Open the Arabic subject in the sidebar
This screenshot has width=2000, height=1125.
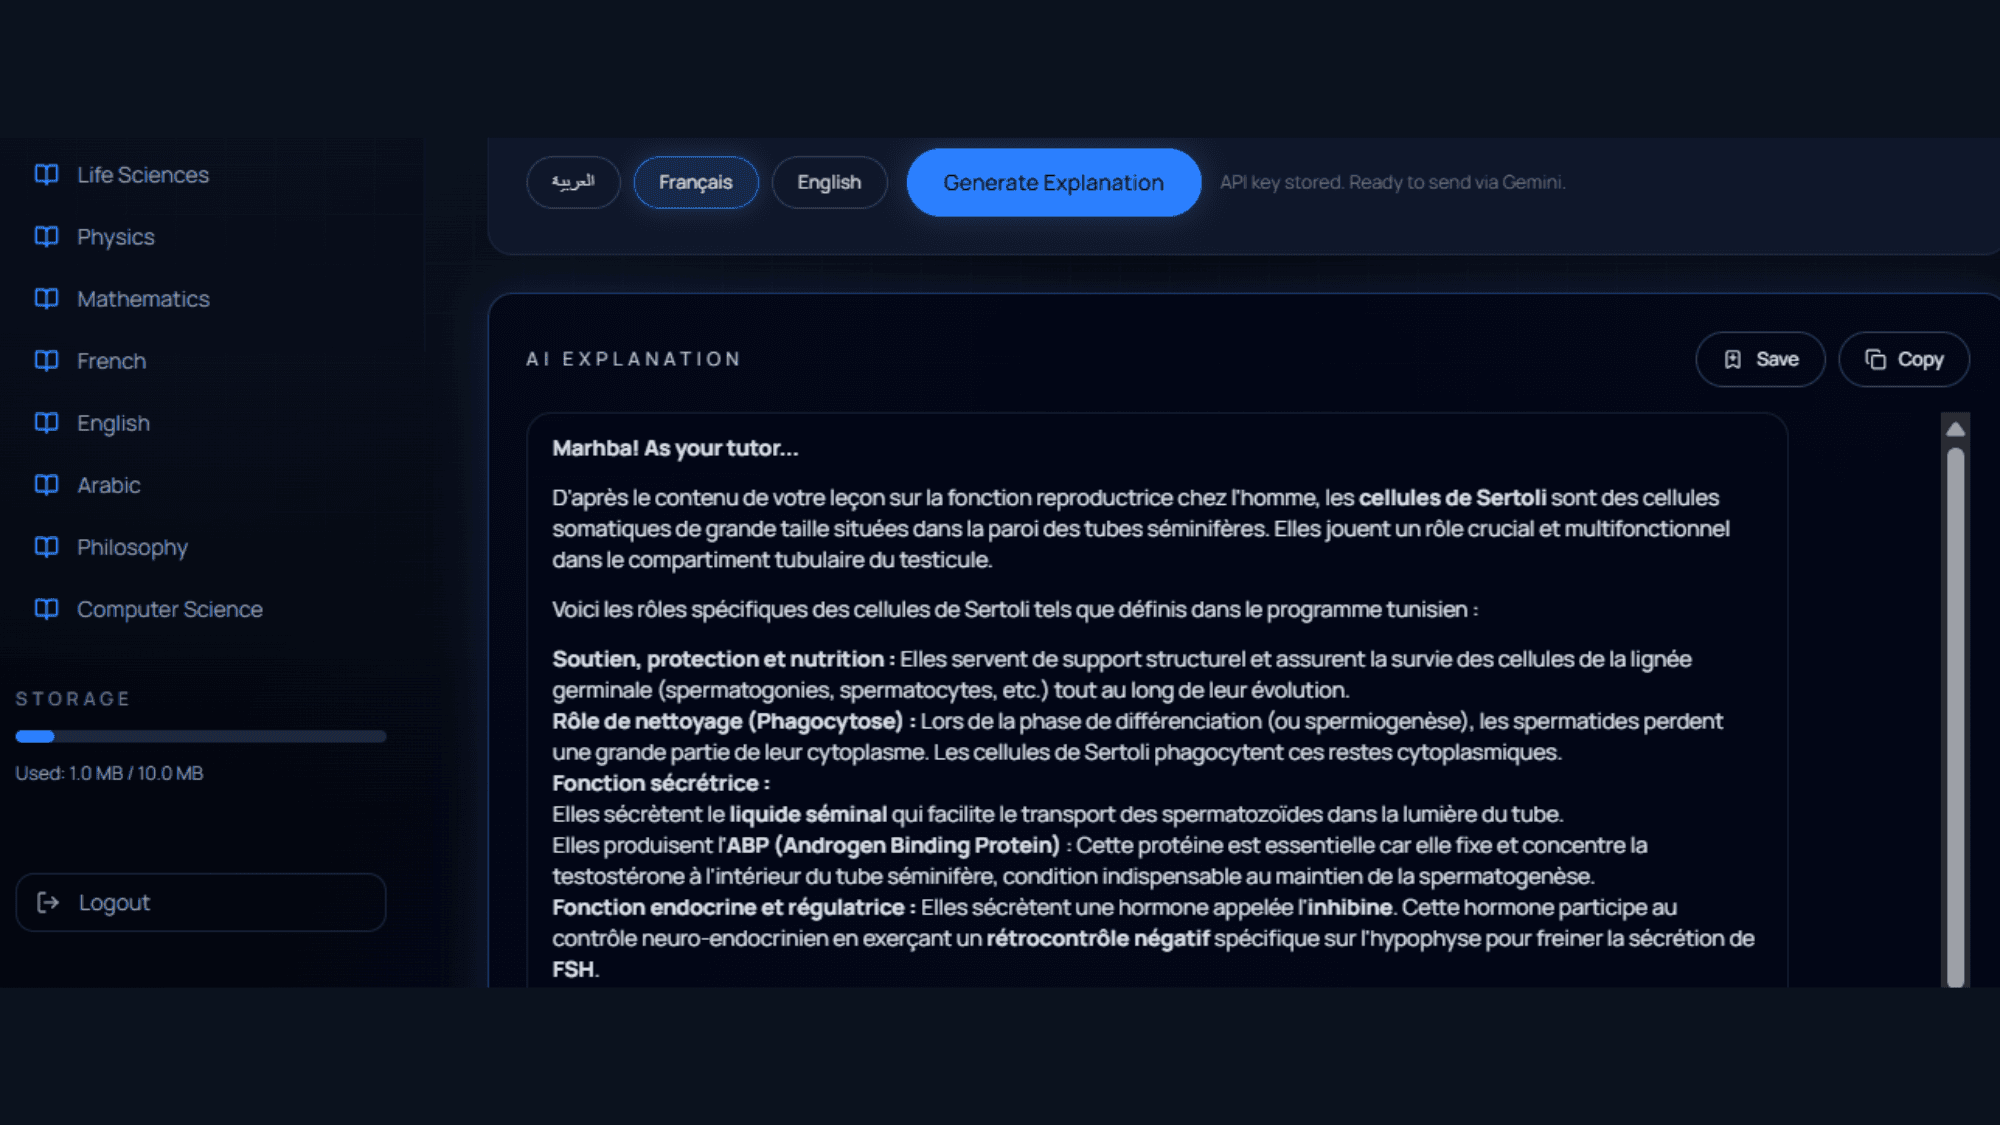pyautogui.click(x=108, y=485)
